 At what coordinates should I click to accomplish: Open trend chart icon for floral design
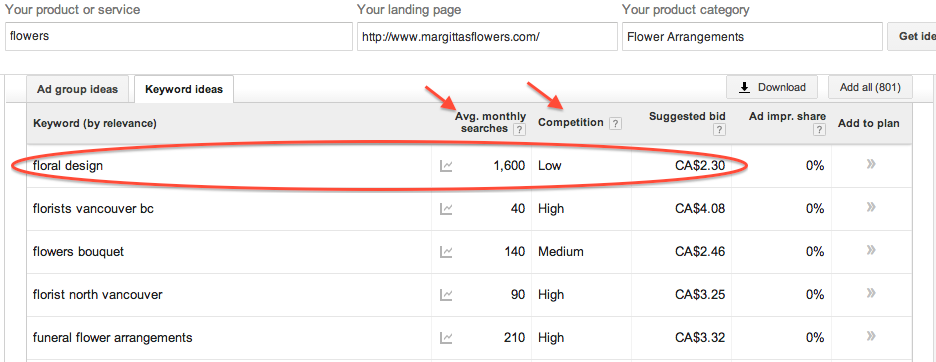tap(446, 166)
